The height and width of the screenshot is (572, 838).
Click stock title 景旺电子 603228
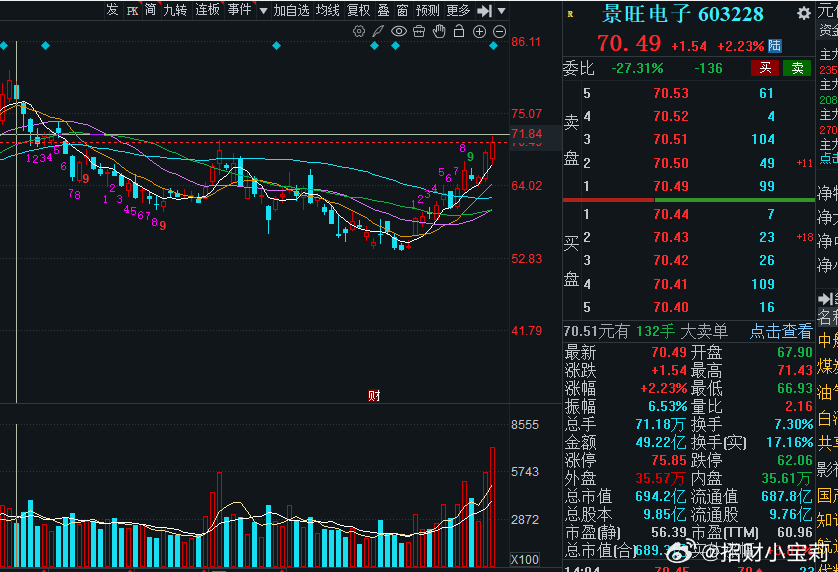click(682, 14)
